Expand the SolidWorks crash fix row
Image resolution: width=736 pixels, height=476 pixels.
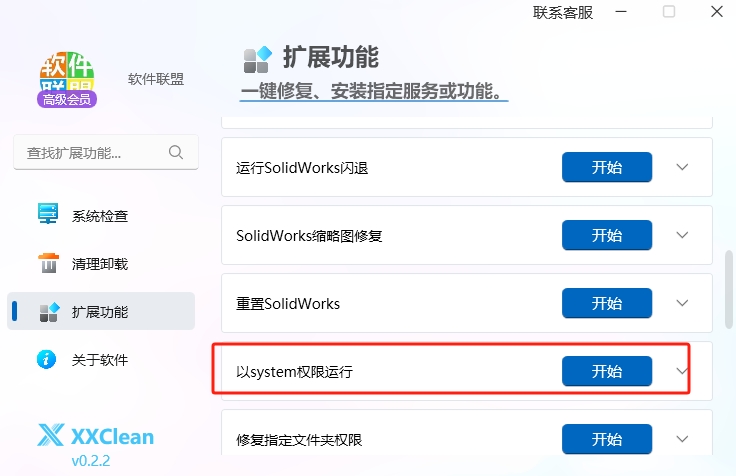click(683, 167)
